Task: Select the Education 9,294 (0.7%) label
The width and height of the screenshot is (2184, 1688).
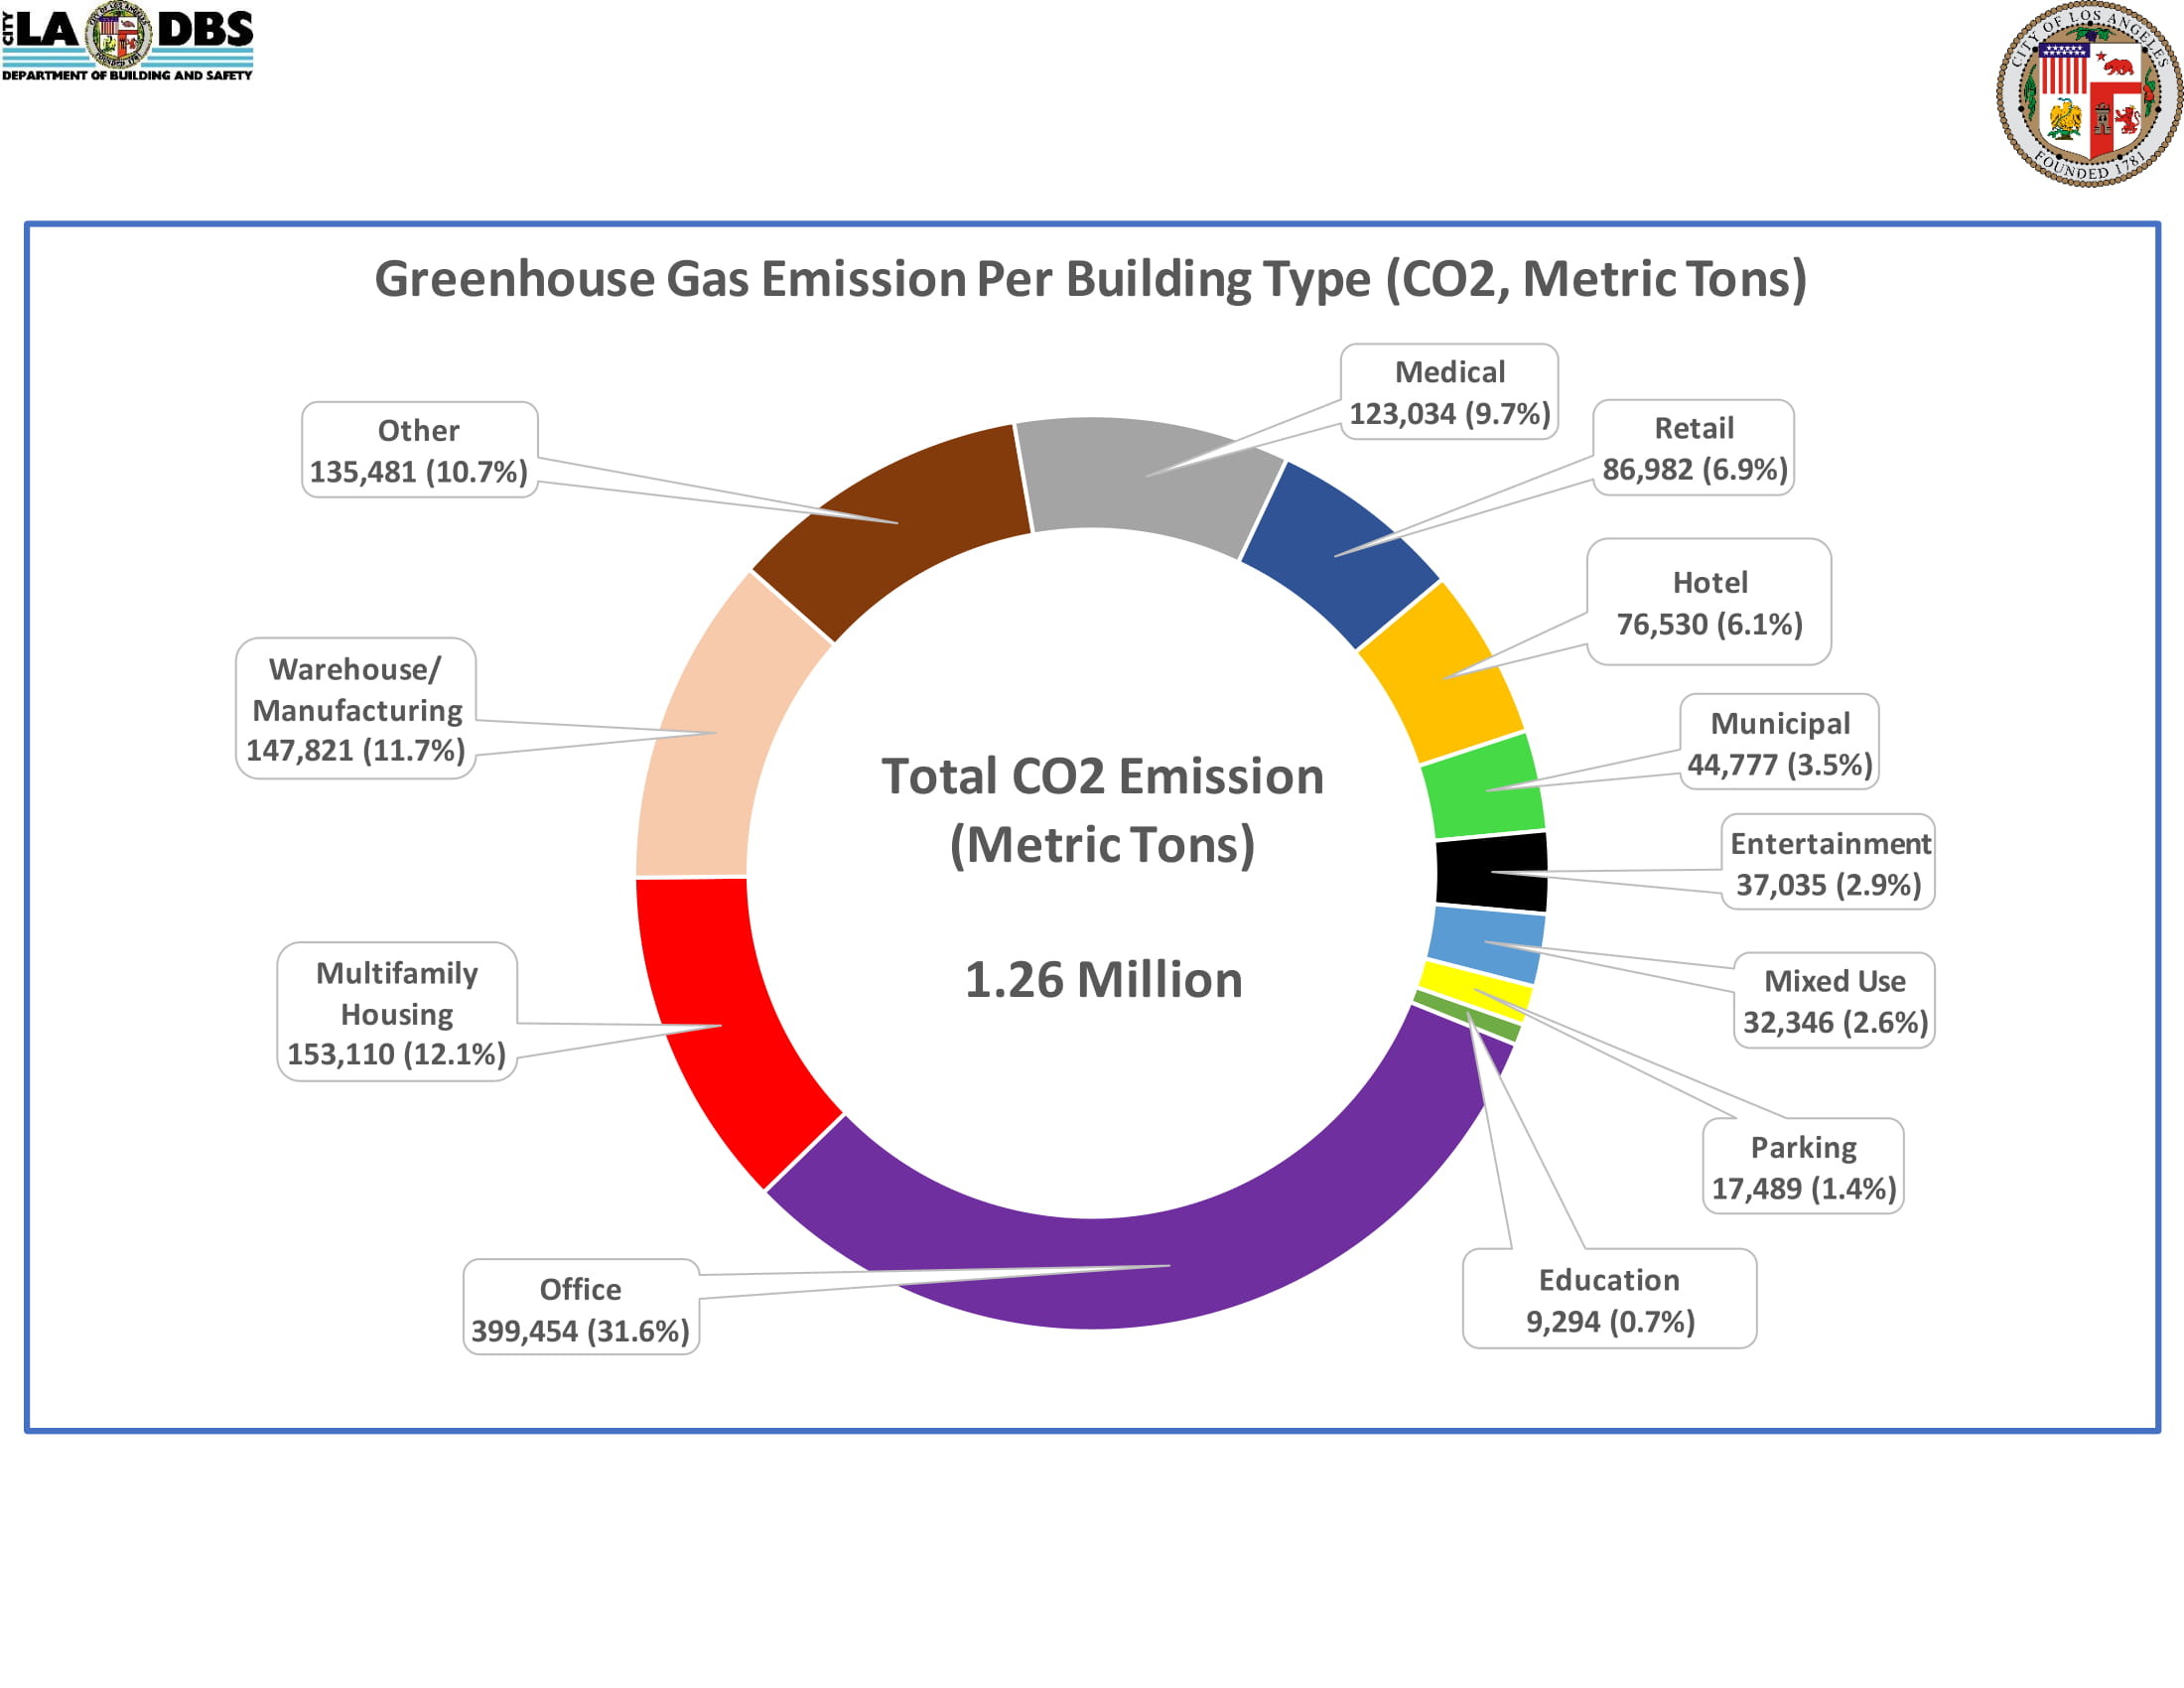Action: pyautogui.click(x=1609, y=1298)
